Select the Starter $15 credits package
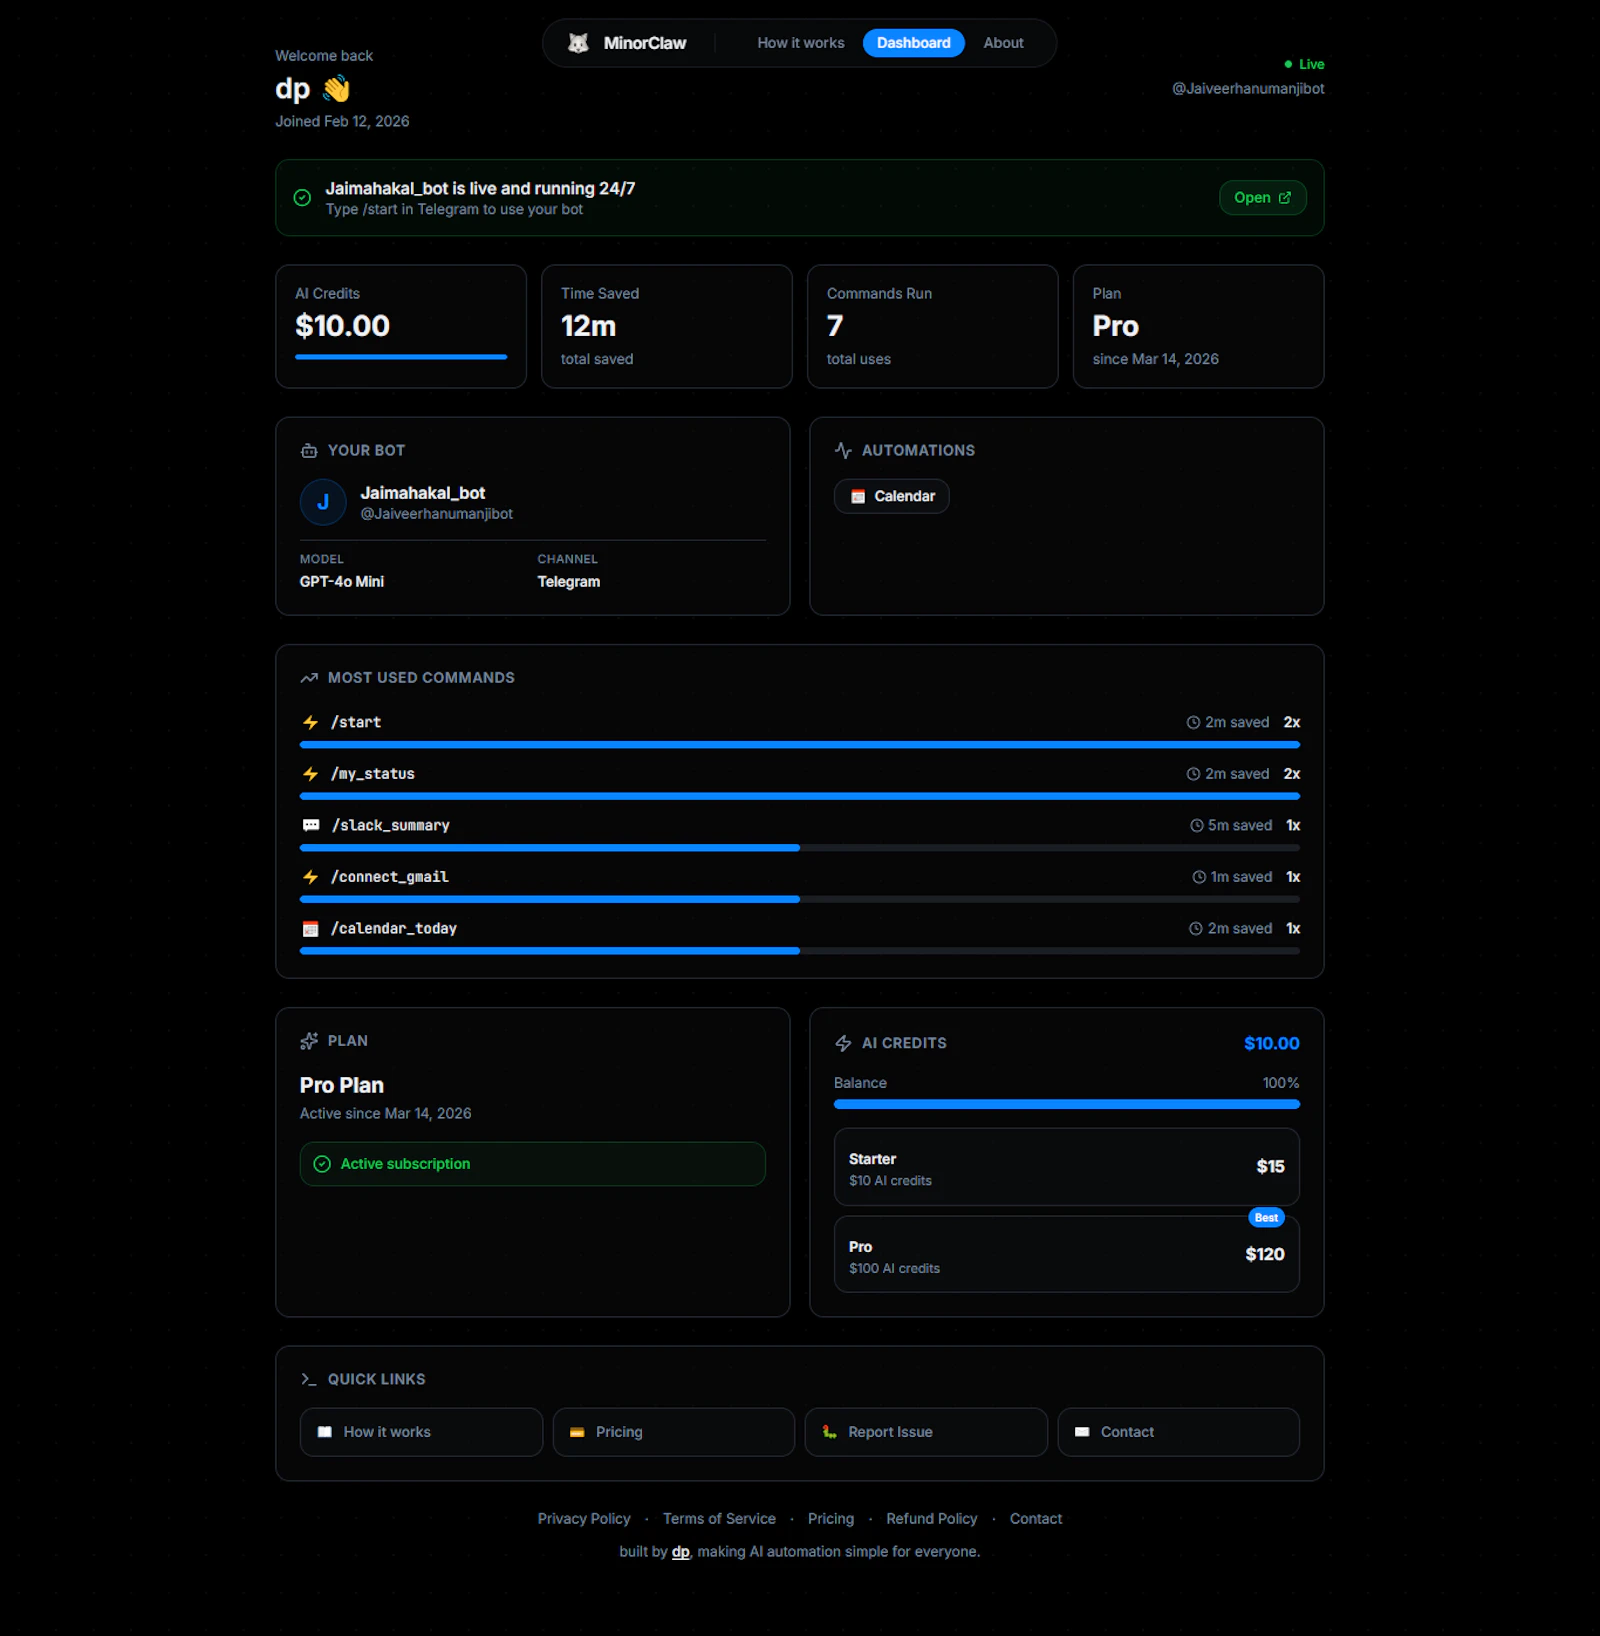The image size is (1600, 1636). point(1067,1167)
